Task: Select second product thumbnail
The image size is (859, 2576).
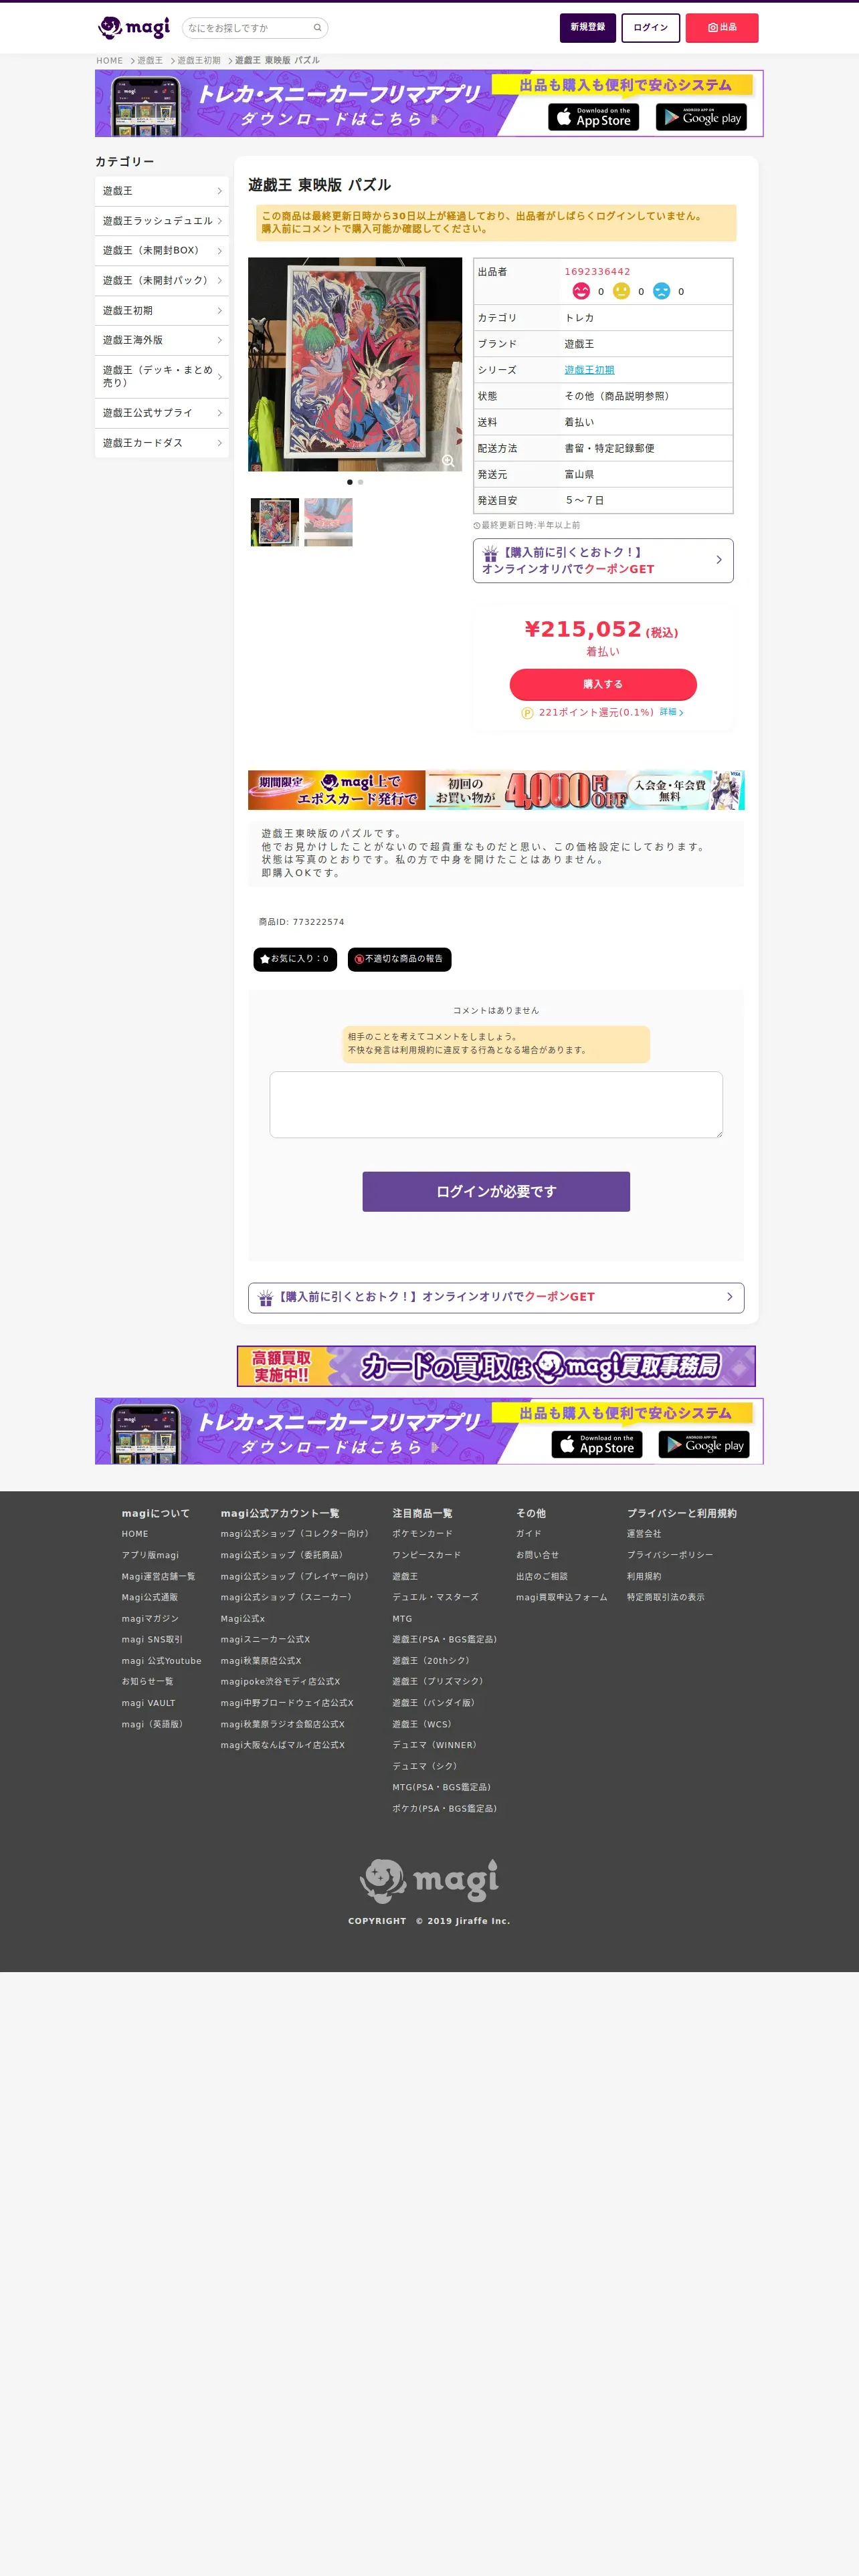Action: (328, 522)
